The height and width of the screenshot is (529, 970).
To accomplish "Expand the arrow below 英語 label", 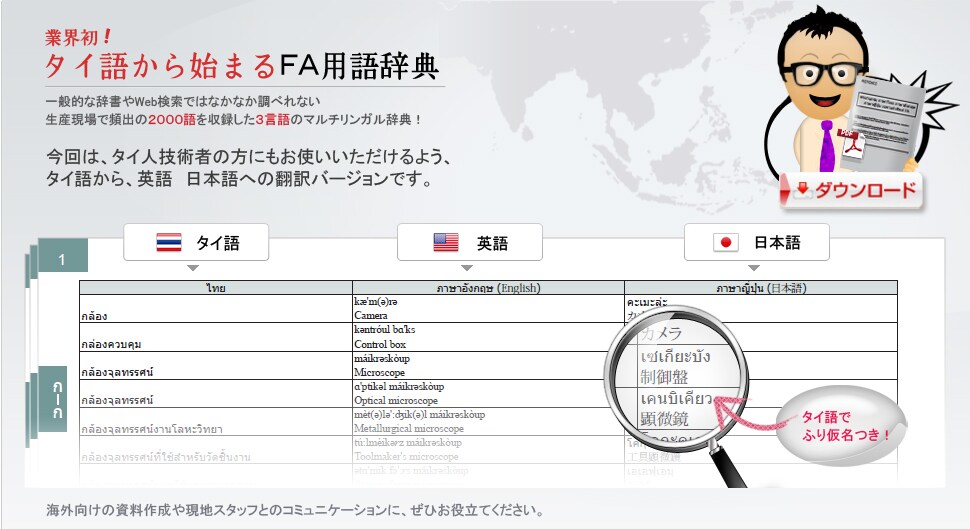I will 467,268.
